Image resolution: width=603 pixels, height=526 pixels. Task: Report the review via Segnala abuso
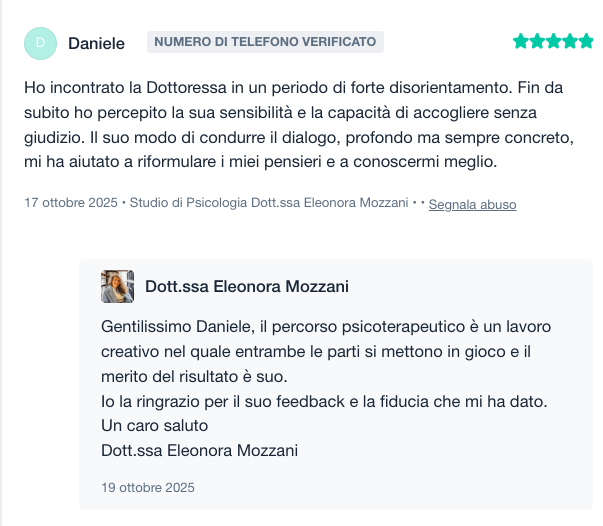(472, 204)
